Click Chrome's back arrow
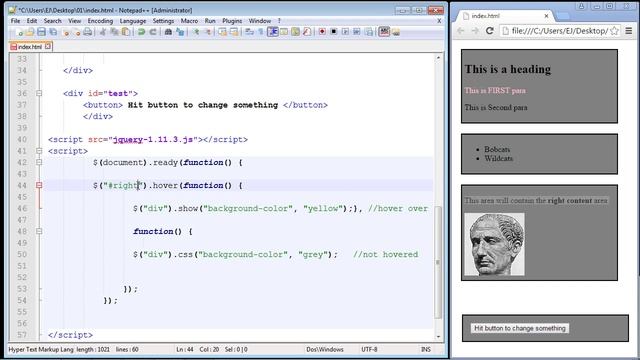The height and width of the screenshot is (360, 640). (460, 31)
